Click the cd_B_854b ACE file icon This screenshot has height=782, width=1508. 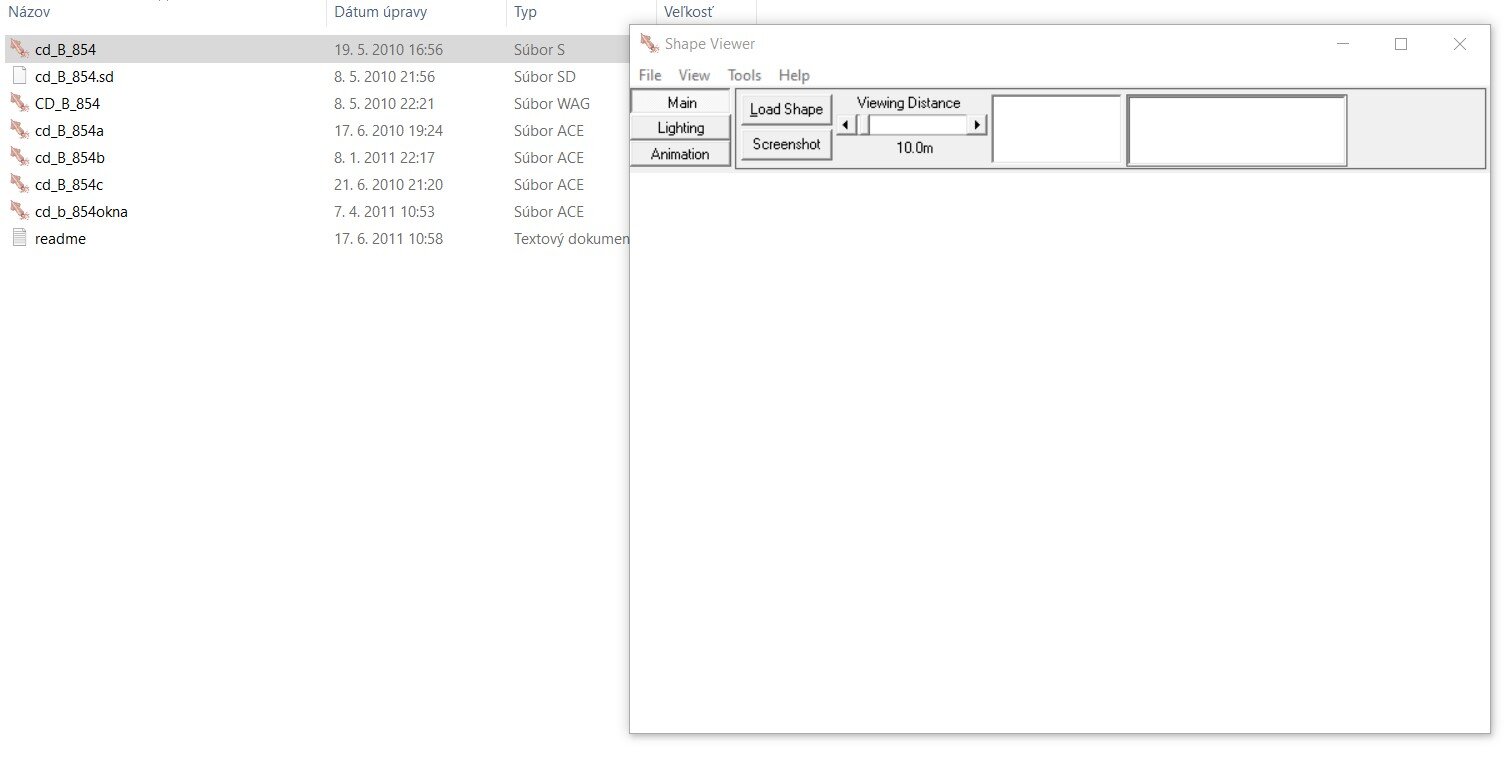pyautogui.click(x=18, y=157)
